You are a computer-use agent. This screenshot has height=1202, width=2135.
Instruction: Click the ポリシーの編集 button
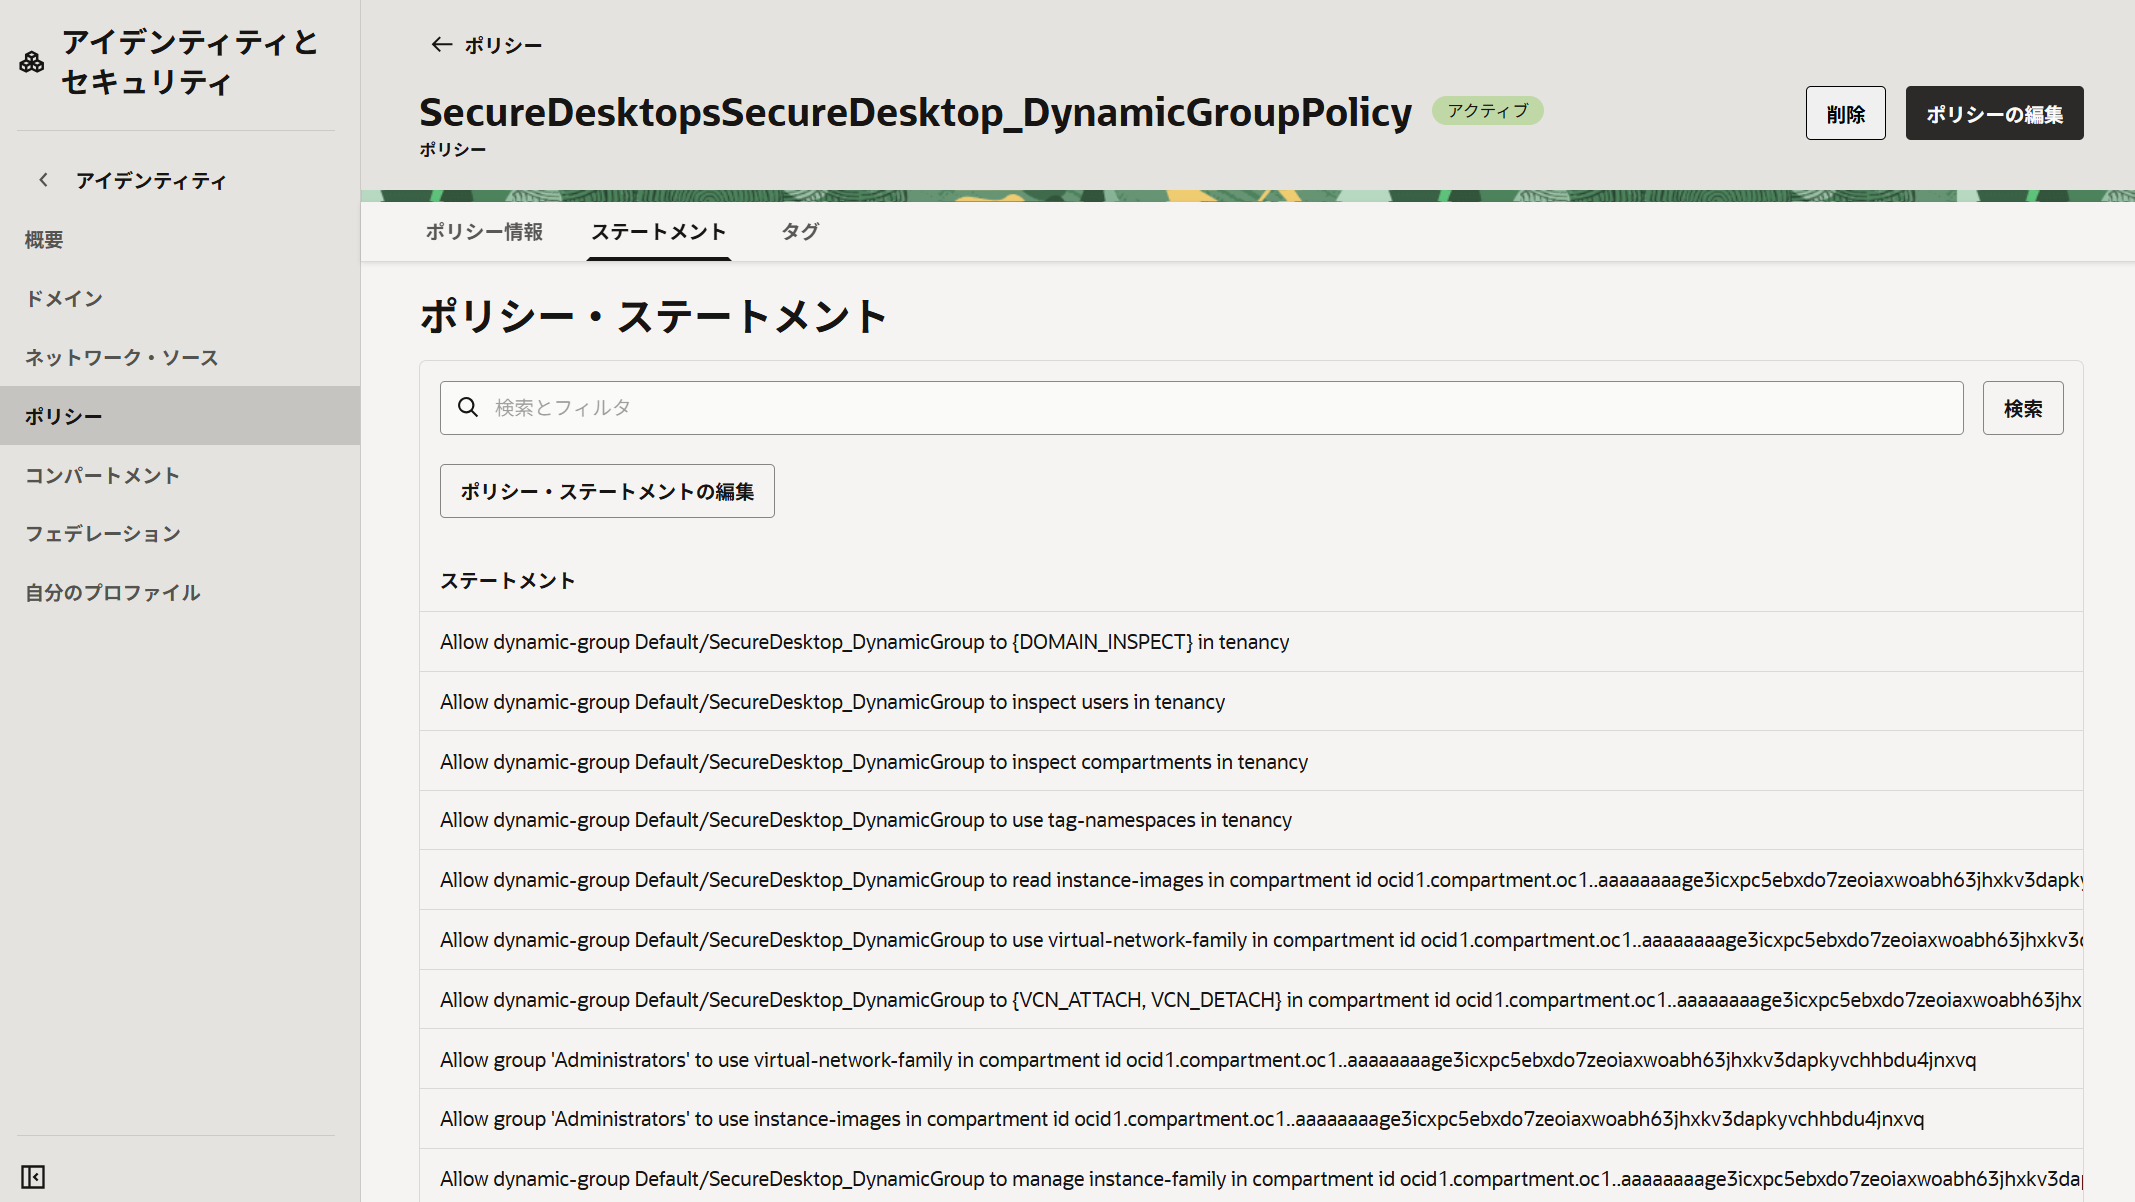(1994, 112)
